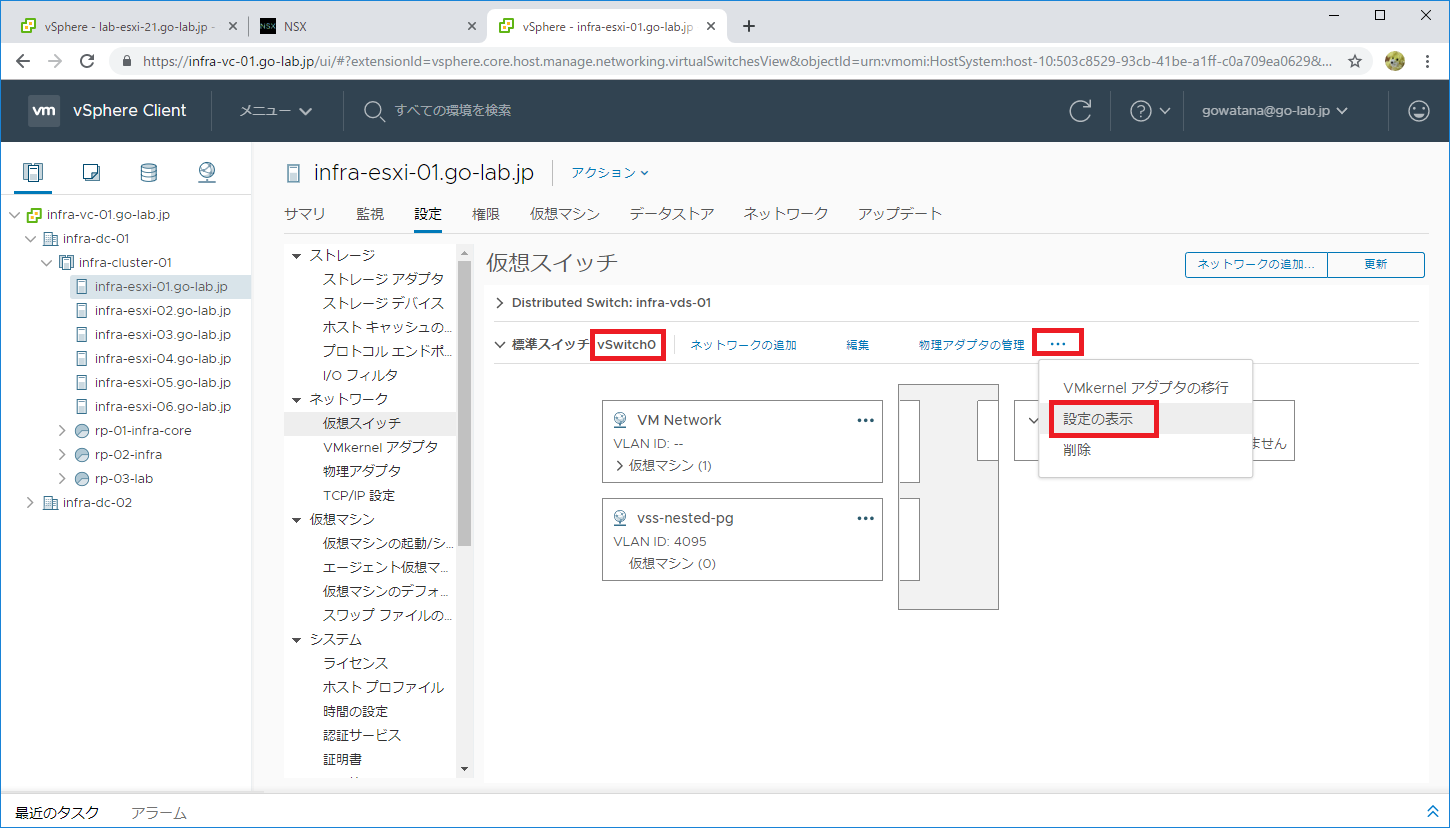Open the アラーム tab at bottom
Screen dimensions: 1450x828
[159, 813]
